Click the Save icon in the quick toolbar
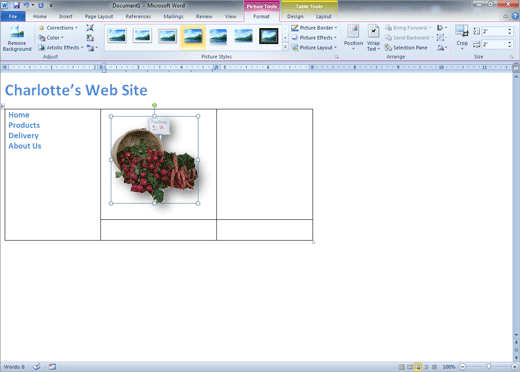 pos(16,5)
